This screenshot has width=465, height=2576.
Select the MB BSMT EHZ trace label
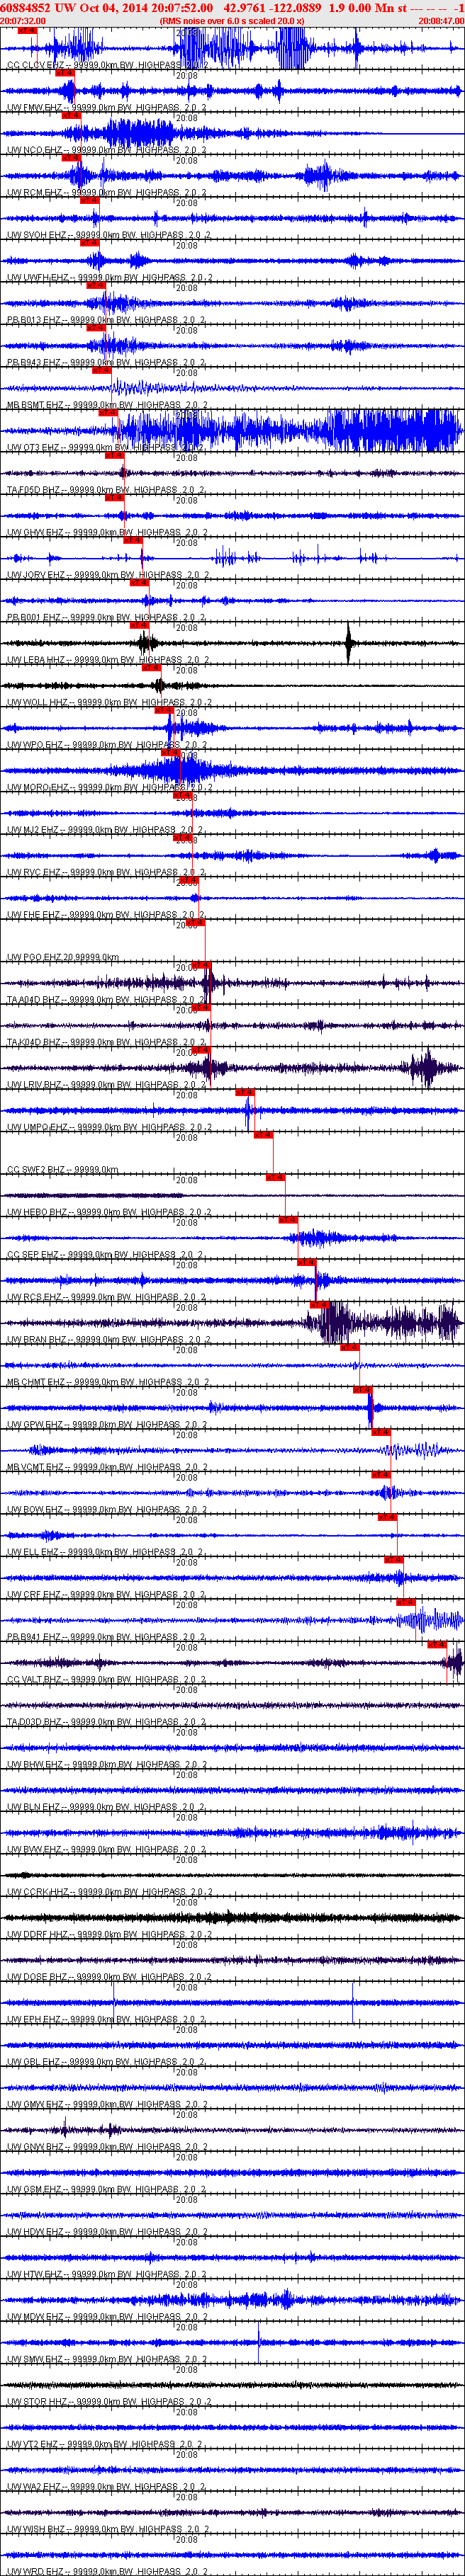[x=107, y=405]
